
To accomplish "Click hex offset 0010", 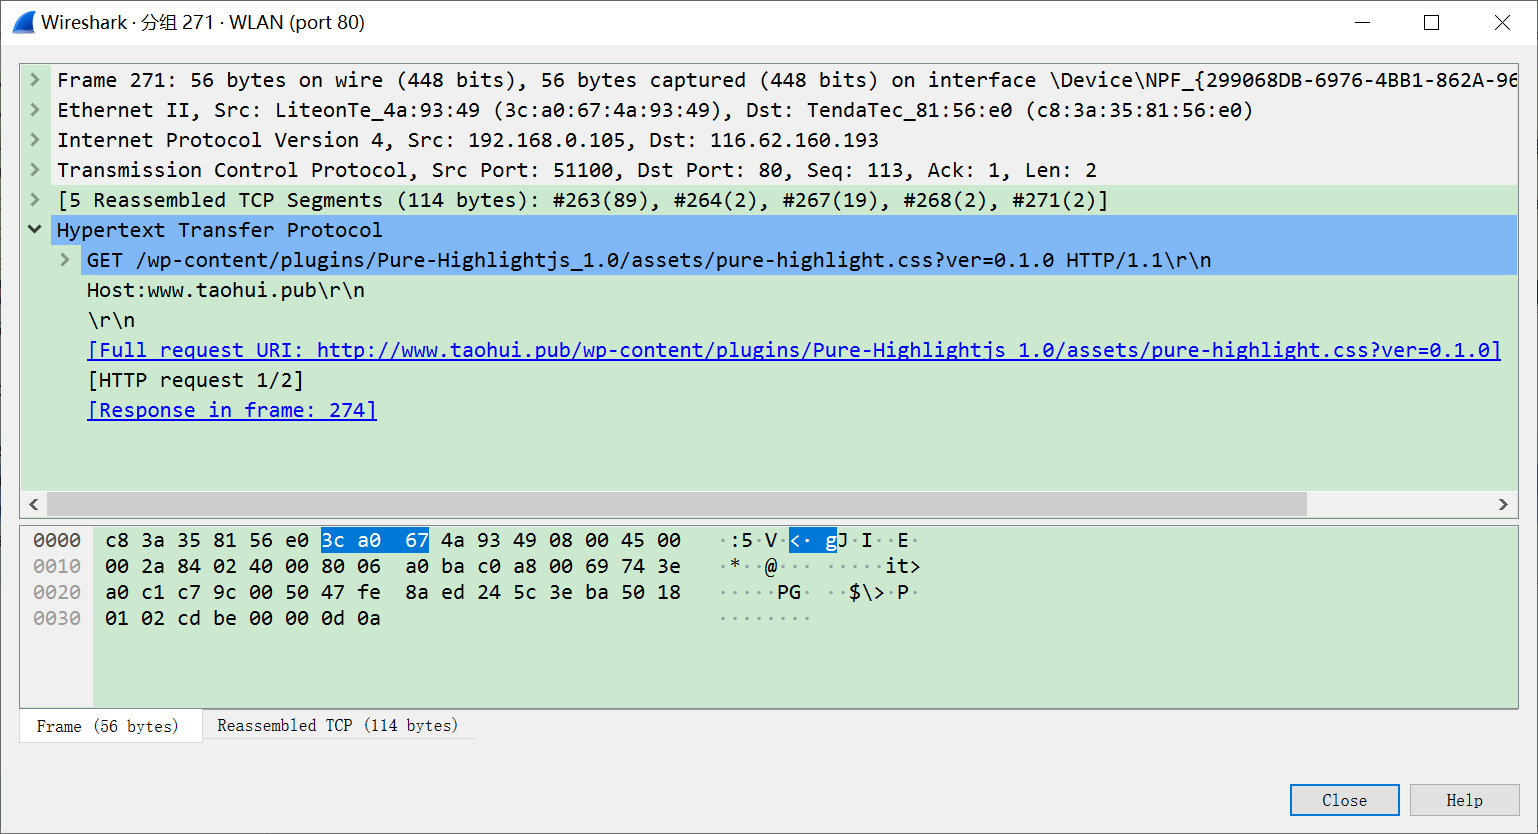I will pos(57,566).
